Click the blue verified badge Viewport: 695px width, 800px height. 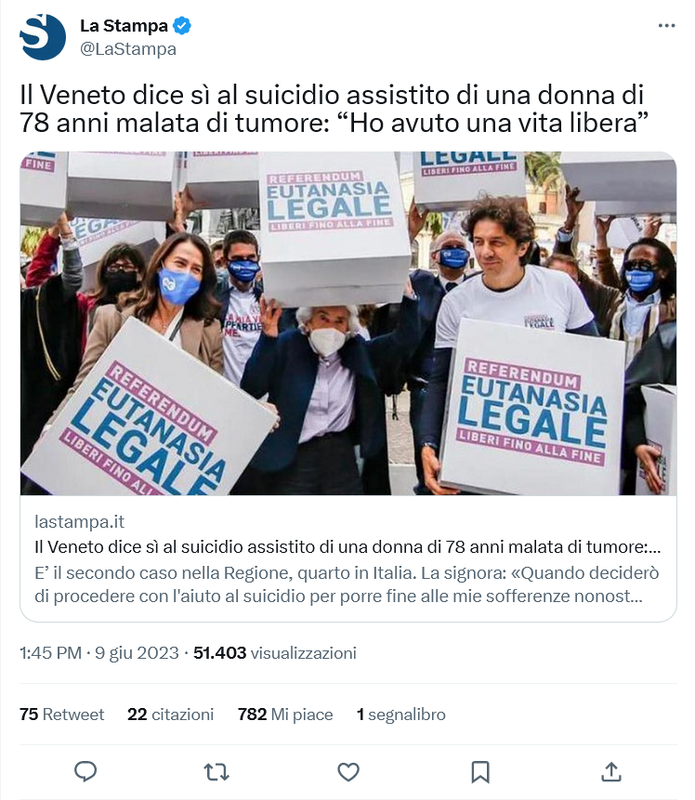pyautogui.click(x=182, y=26)
